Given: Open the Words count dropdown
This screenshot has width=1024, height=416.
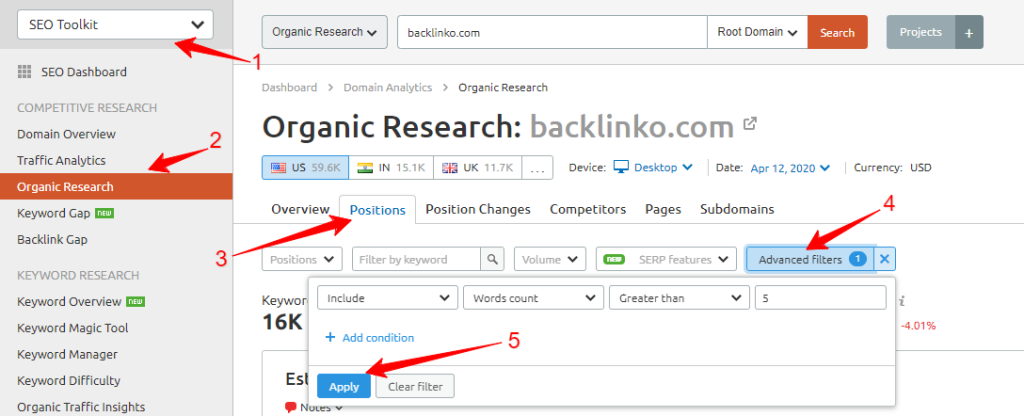Looking at the screenshot, I should click(x=533, y=298).
